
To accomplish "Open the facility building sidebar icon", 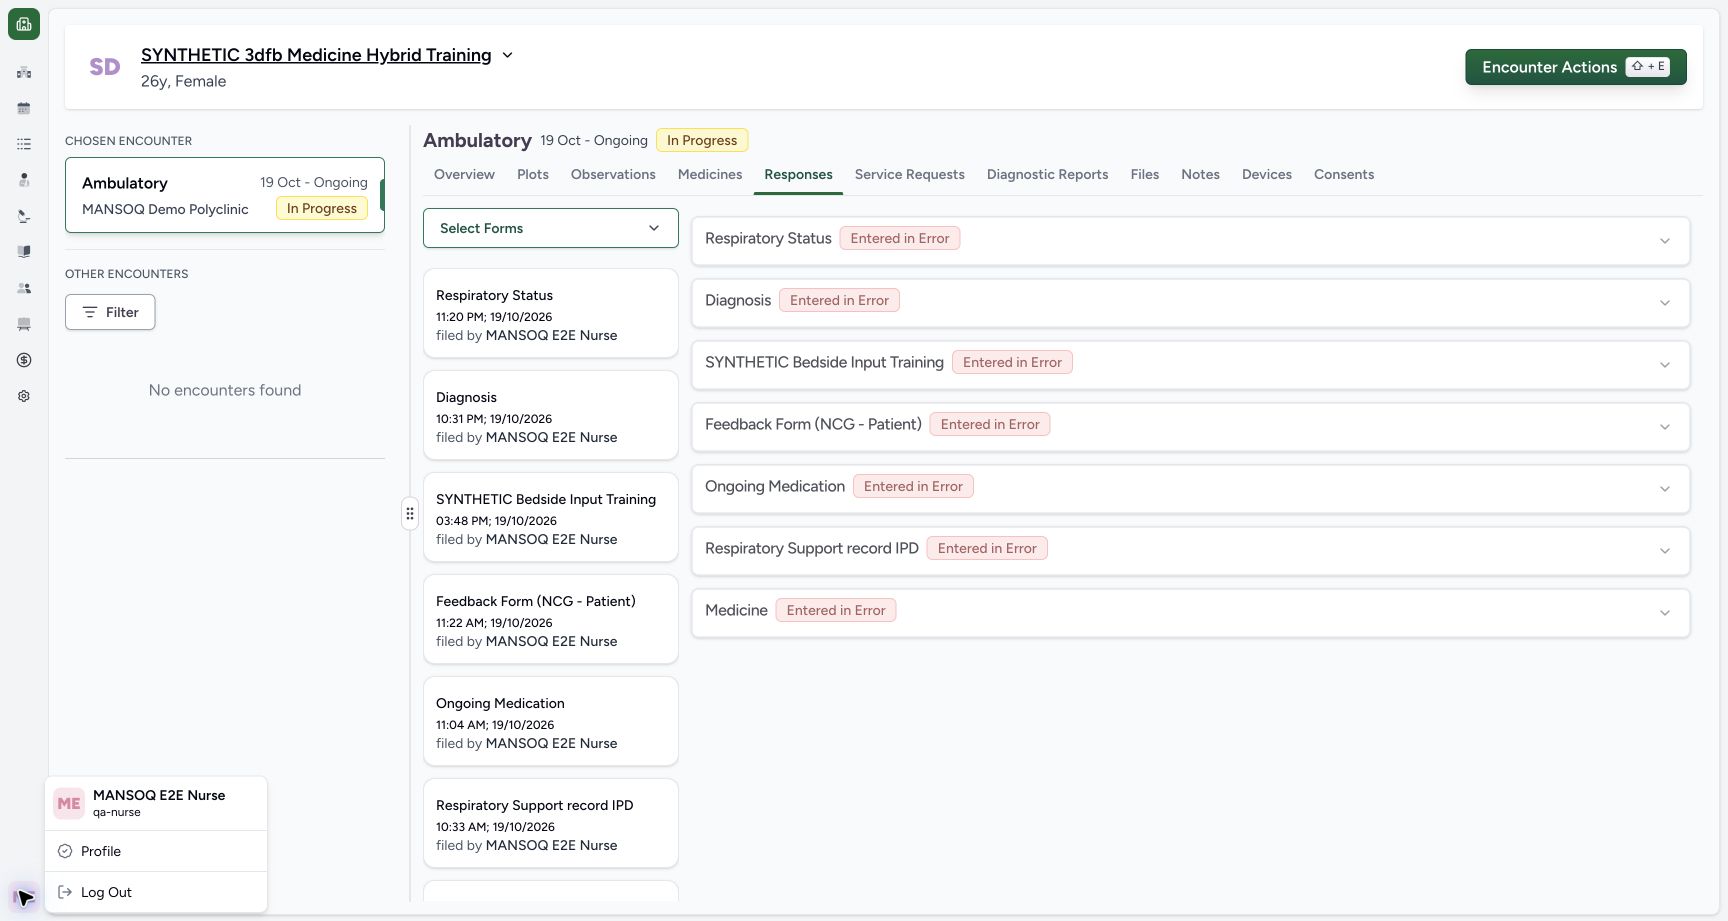I will (24, 72).
